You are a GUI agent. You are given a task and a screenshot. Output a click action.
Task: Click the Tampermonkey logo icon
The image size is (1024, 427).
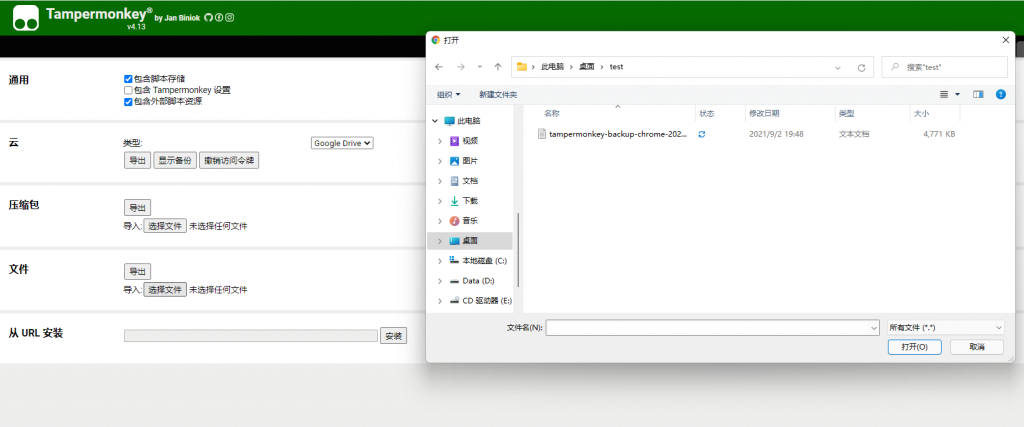[26, 18]
